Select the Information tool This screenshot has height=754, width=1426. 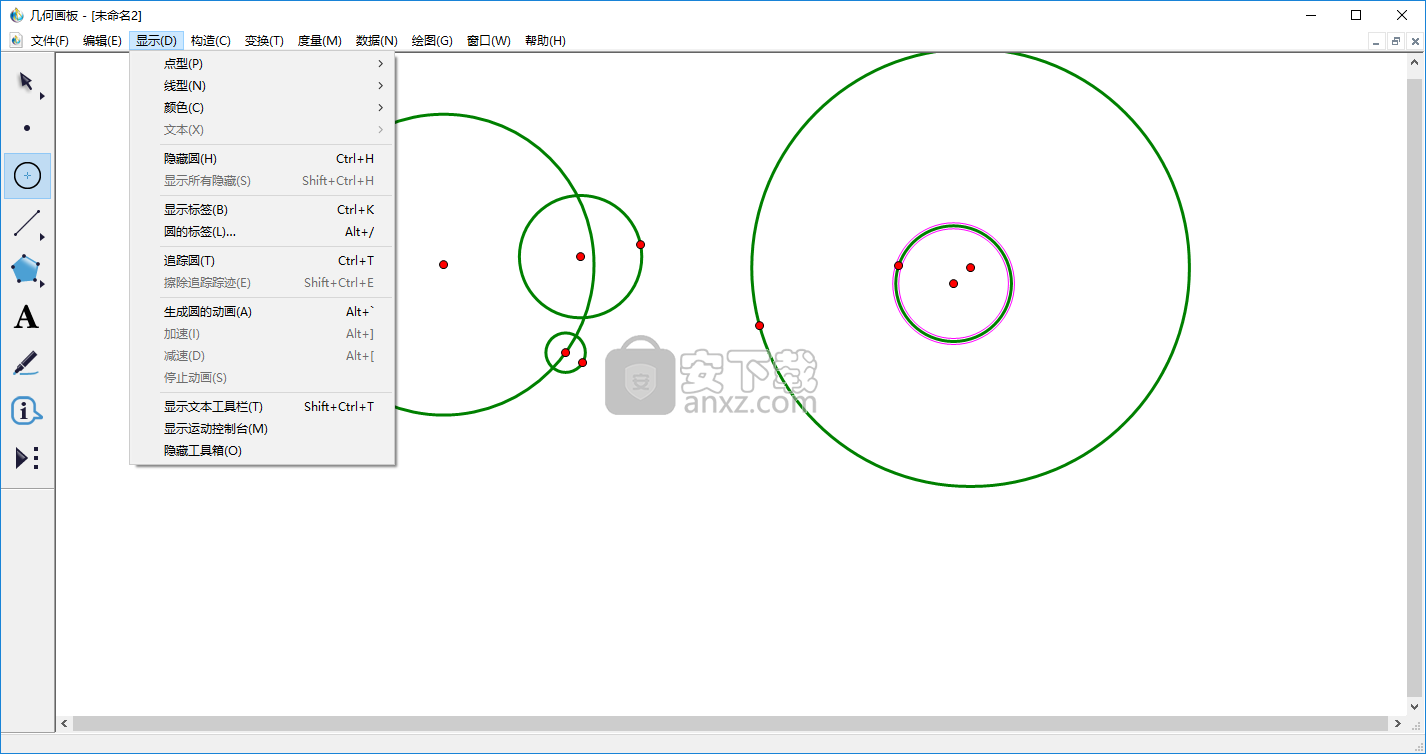click(x=27, y=411)
